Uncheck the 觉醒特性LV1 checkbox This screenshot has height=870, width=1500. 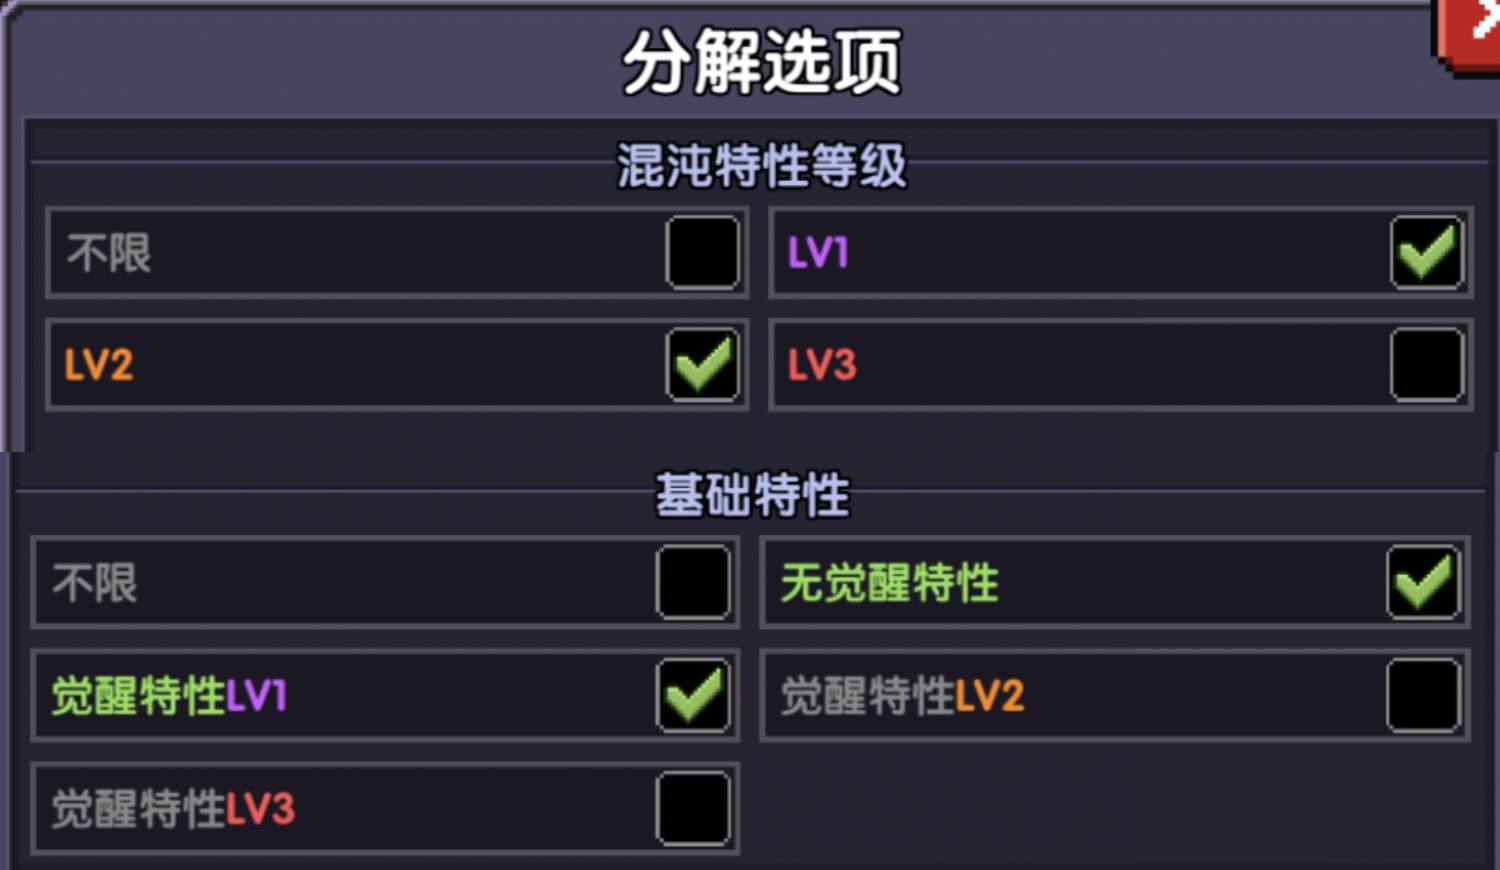[693, 695]
